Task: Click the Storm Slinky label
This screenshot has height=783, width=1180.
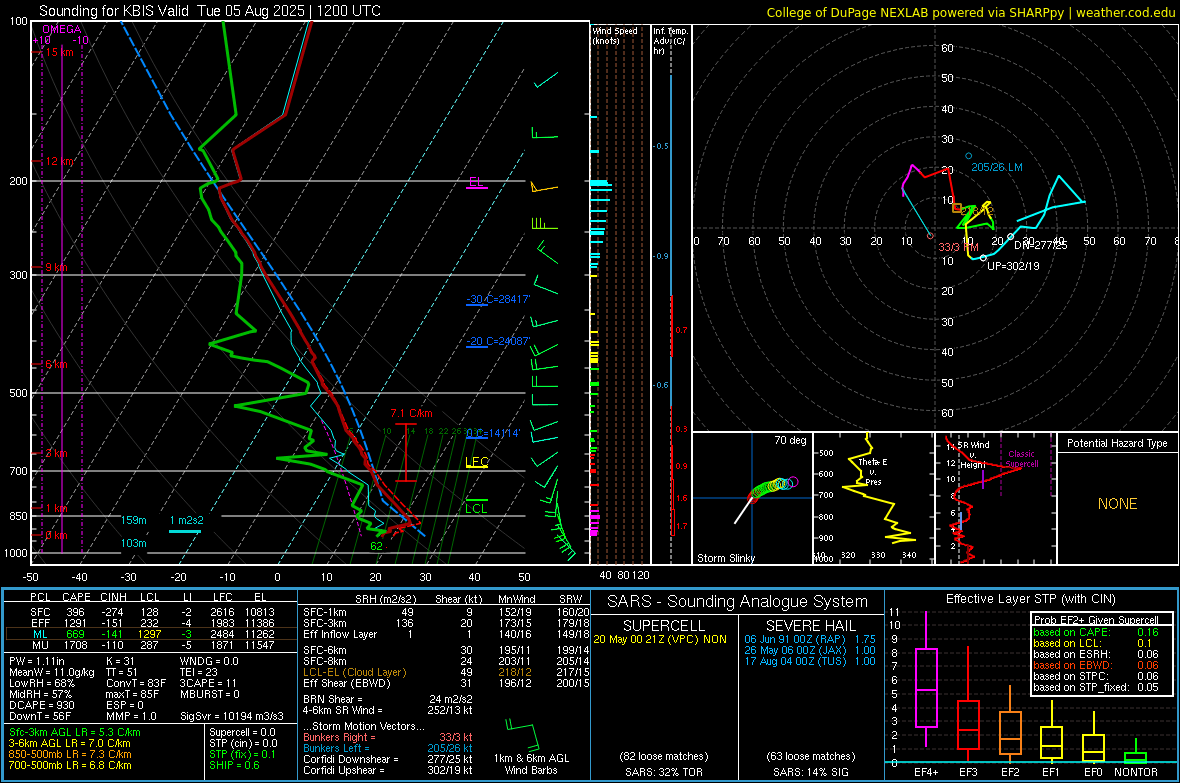Action: [725, 558]
